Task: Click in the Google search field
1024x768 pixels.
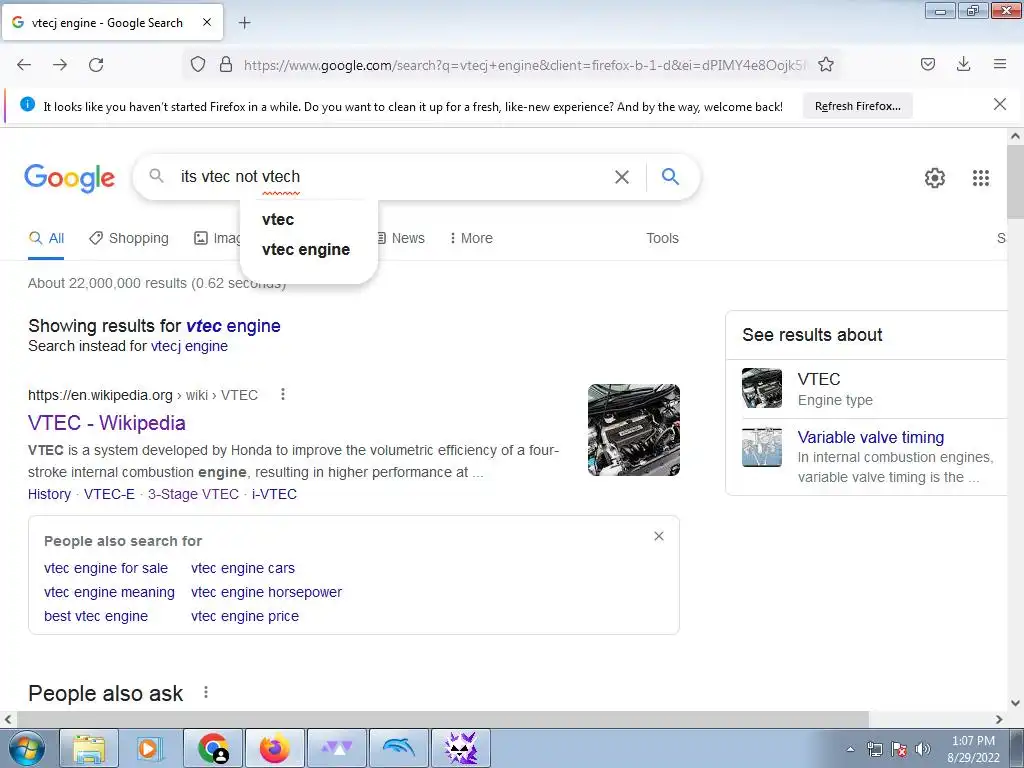Action: 392,177
